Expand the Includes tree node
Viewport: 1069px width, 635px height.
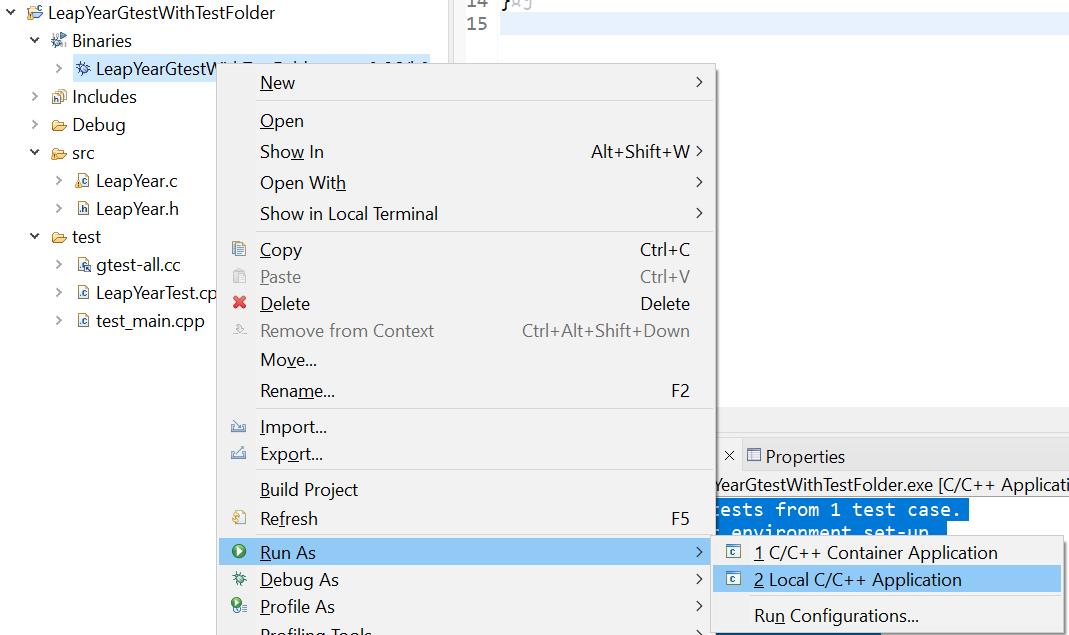click(x=35, y=97)
